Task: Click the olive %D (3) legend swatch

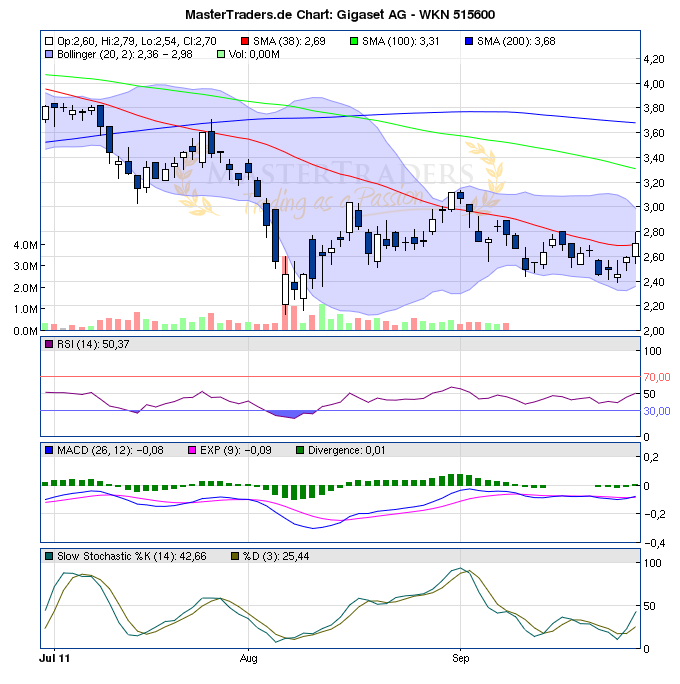Action: pos(235,556)
